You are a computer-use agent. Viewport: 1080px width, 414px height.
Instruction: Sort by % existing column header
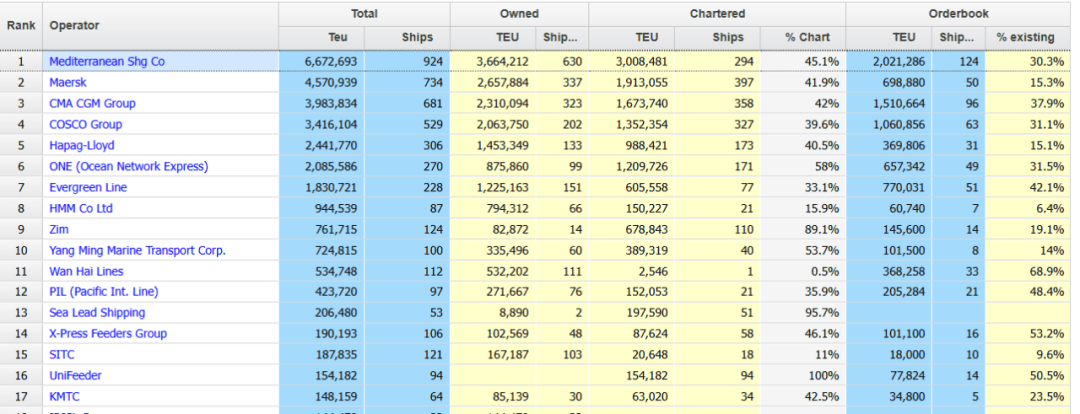coord(1028,38)
